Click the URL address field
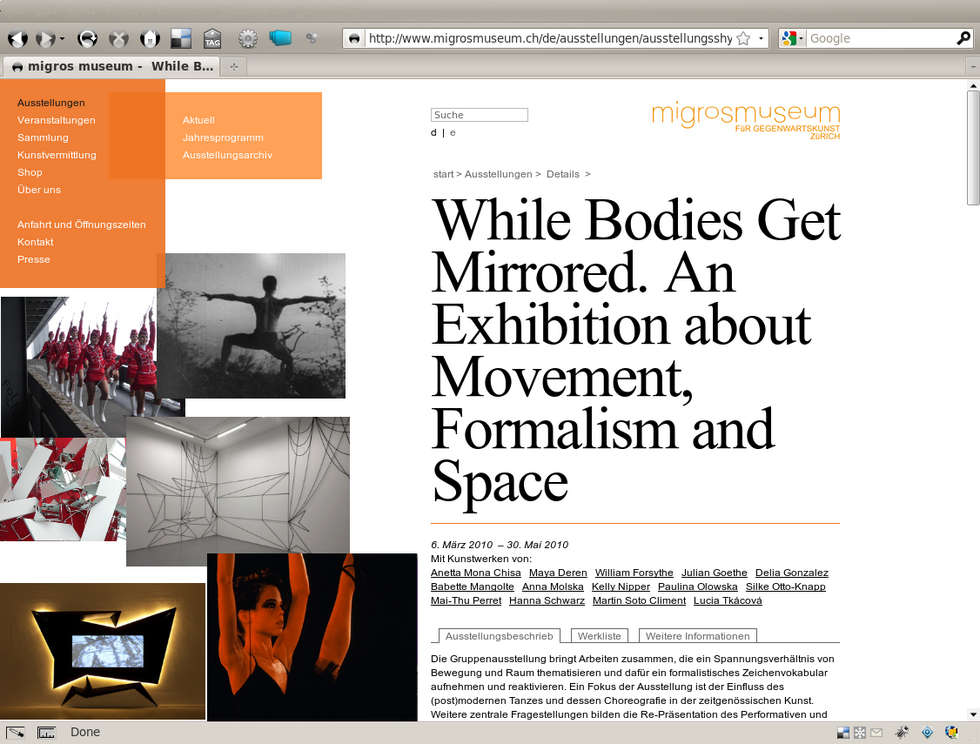980x744 pixels. pyautogui.click(x=550, y=38)
